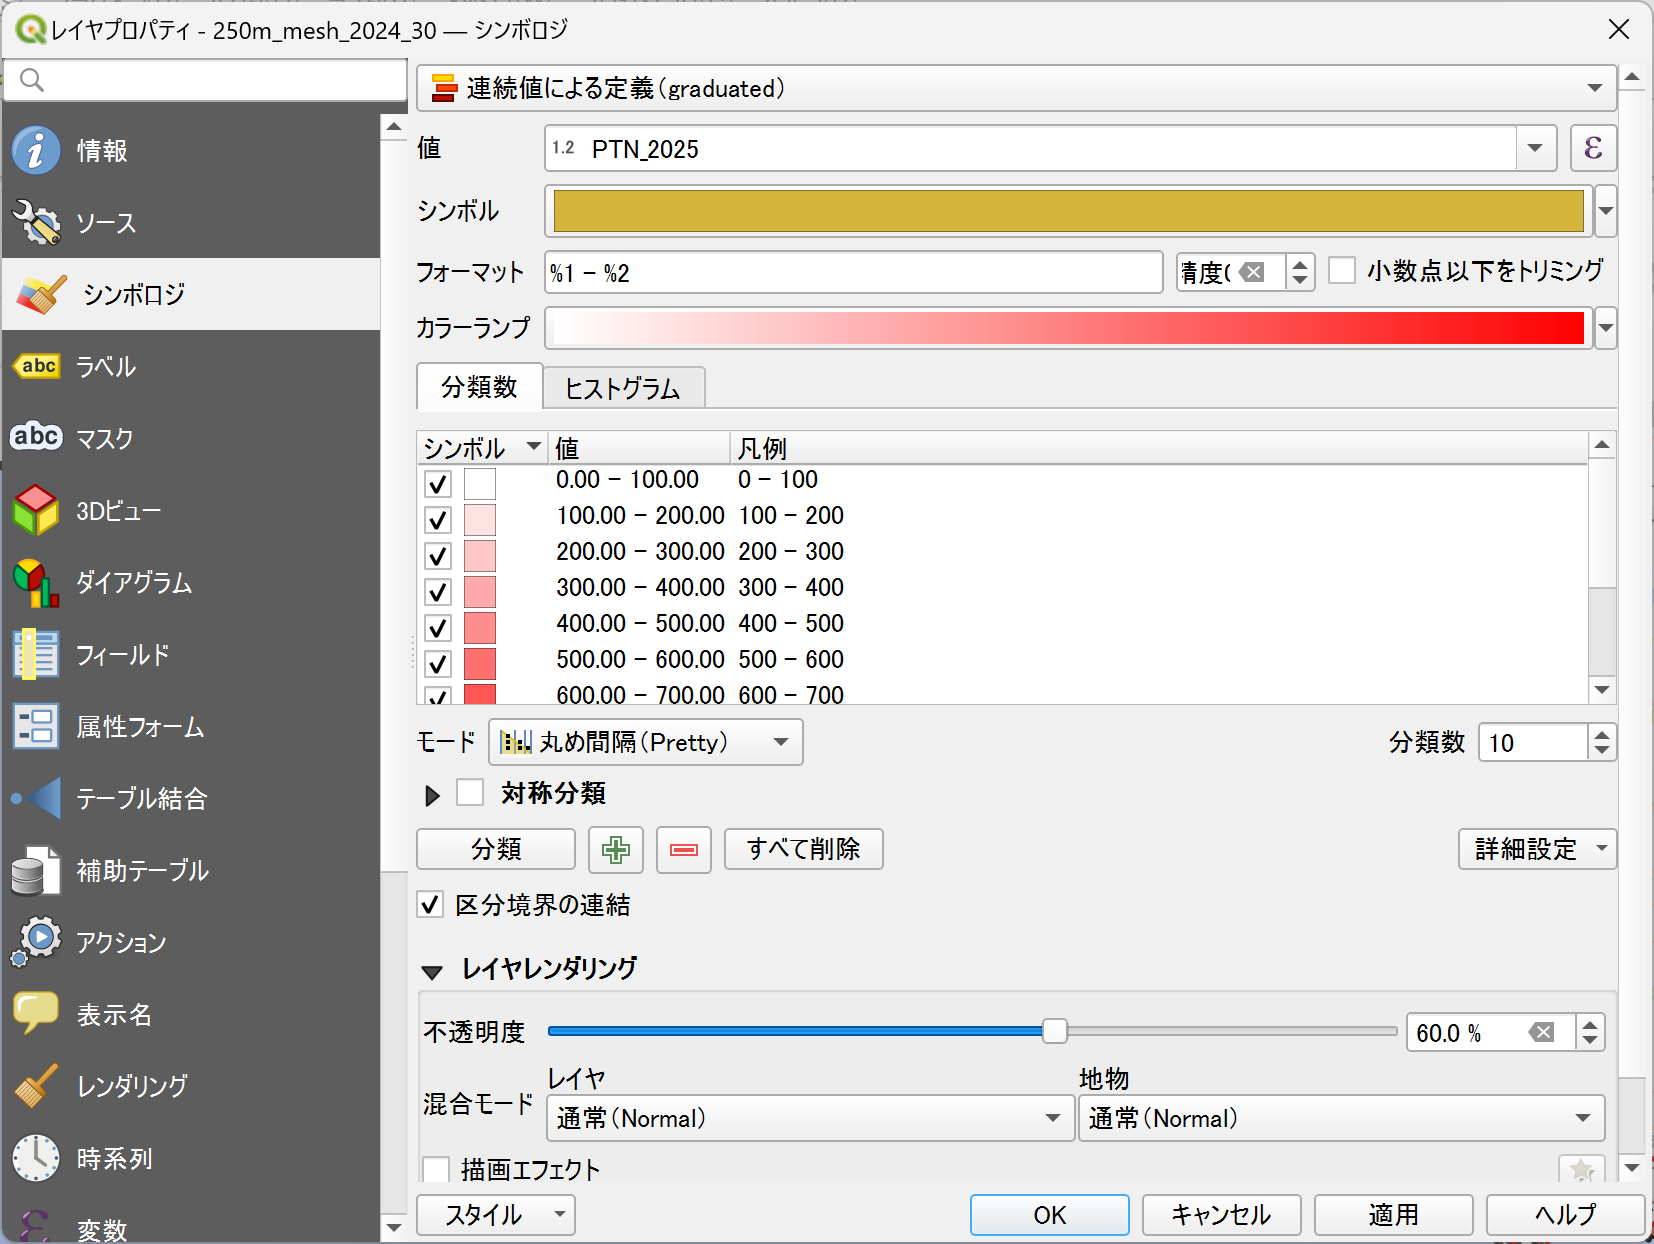Open the 時系列 temporal settings page
Screen dimensions: 1654x1244
point(114,1159)
